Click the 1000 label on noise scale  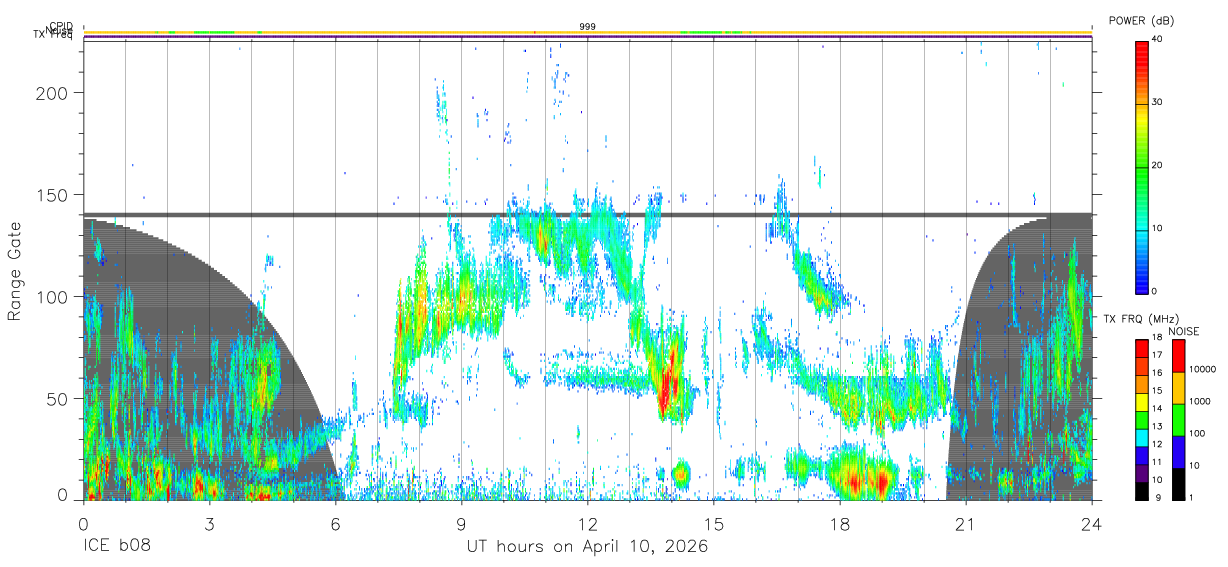coord(1201,402)
